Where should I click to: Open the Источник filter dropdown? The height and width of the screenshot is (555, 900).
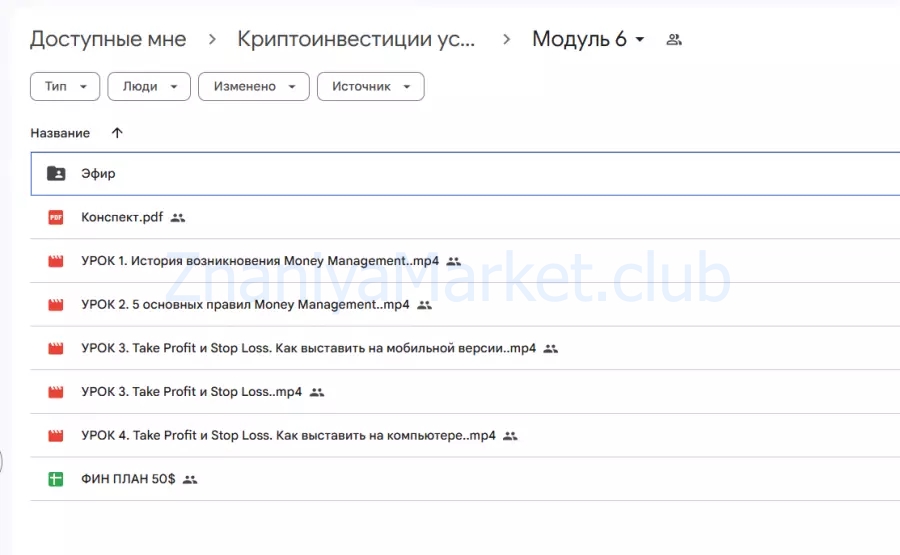coord(371,87)
